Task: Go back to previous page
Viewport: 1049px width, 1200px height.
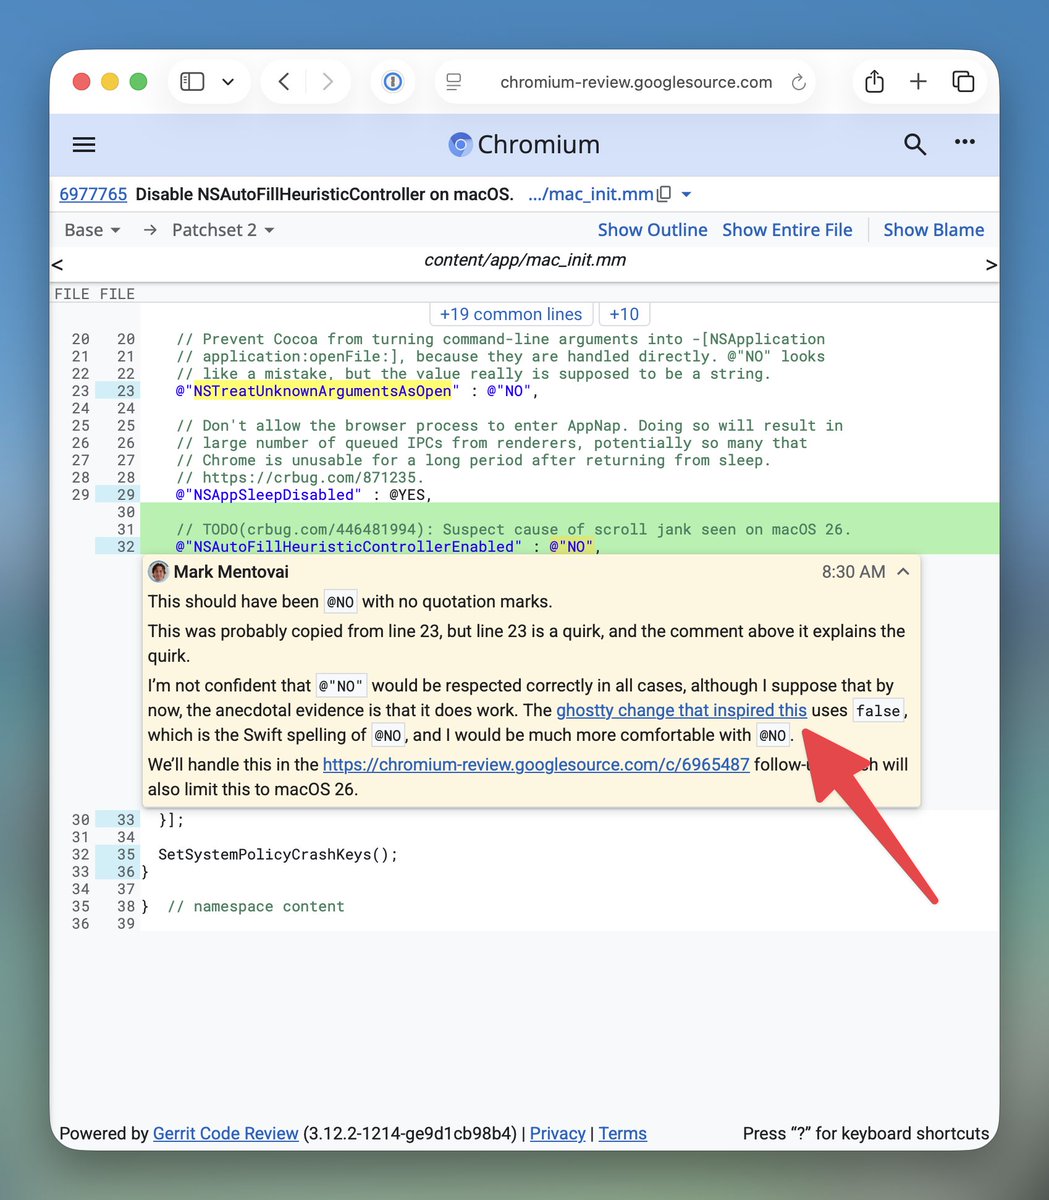Action: coord(284,82)
